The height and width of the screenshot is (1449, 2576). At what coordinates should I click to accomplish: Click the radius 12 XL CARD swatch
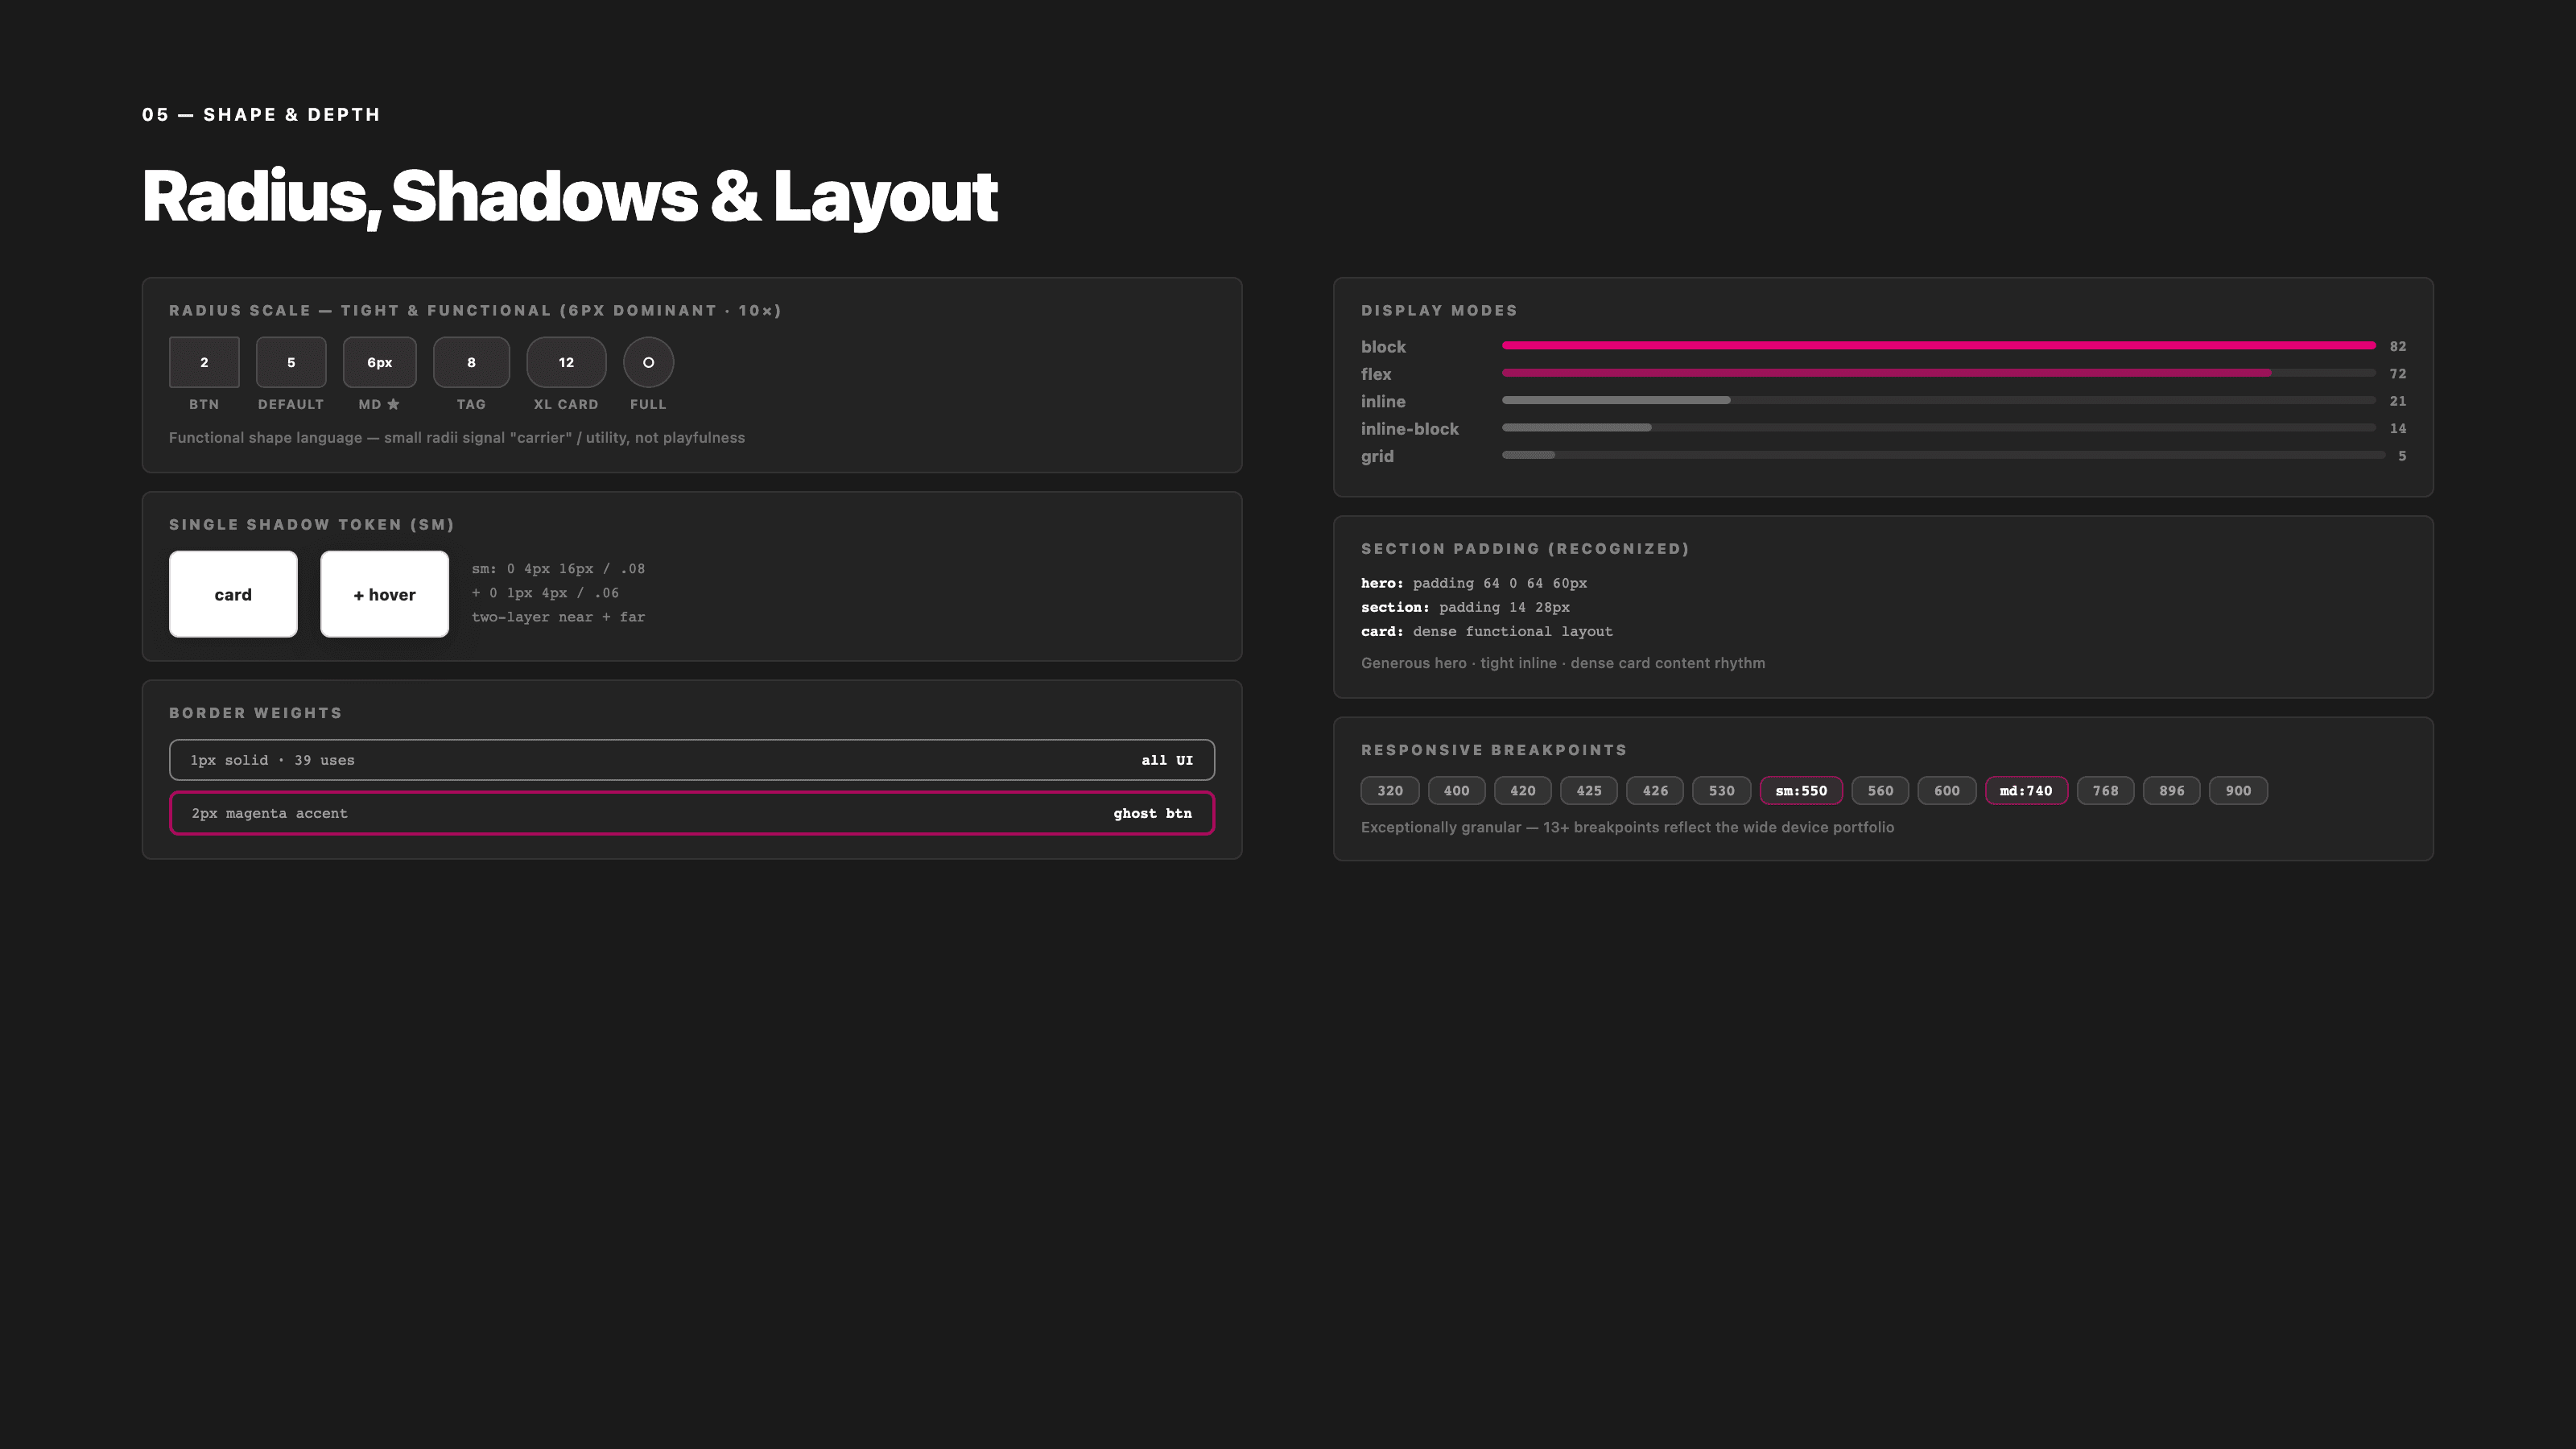coord(566,362)
